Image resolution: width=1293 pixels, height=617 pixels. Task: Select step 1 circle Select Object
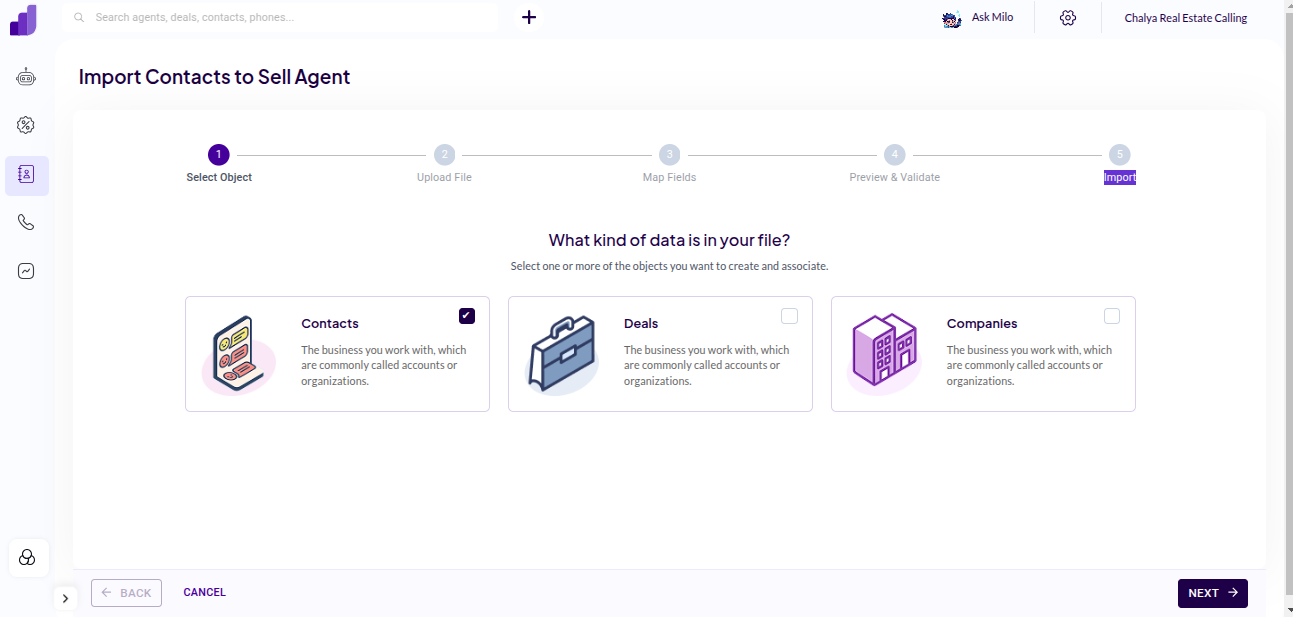point(219,154)
